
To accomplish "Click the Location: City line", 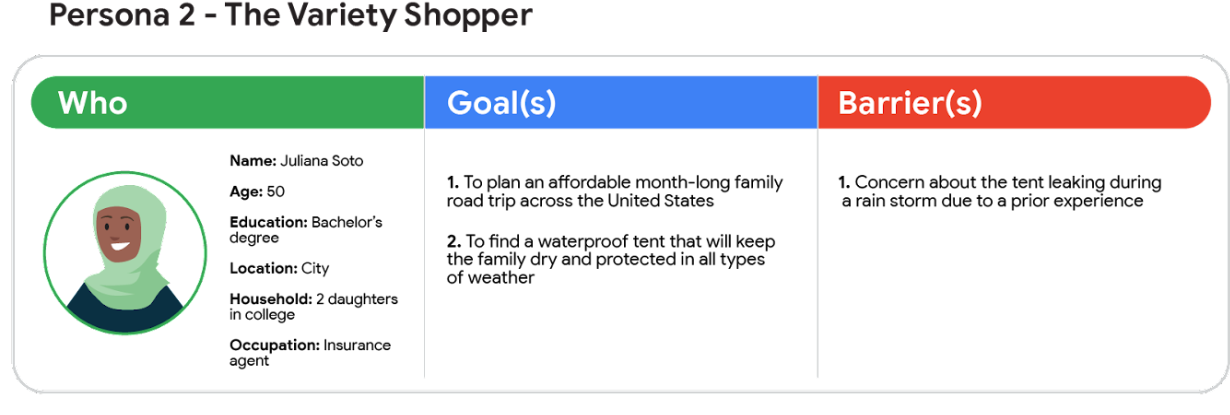I will [279, 268].
